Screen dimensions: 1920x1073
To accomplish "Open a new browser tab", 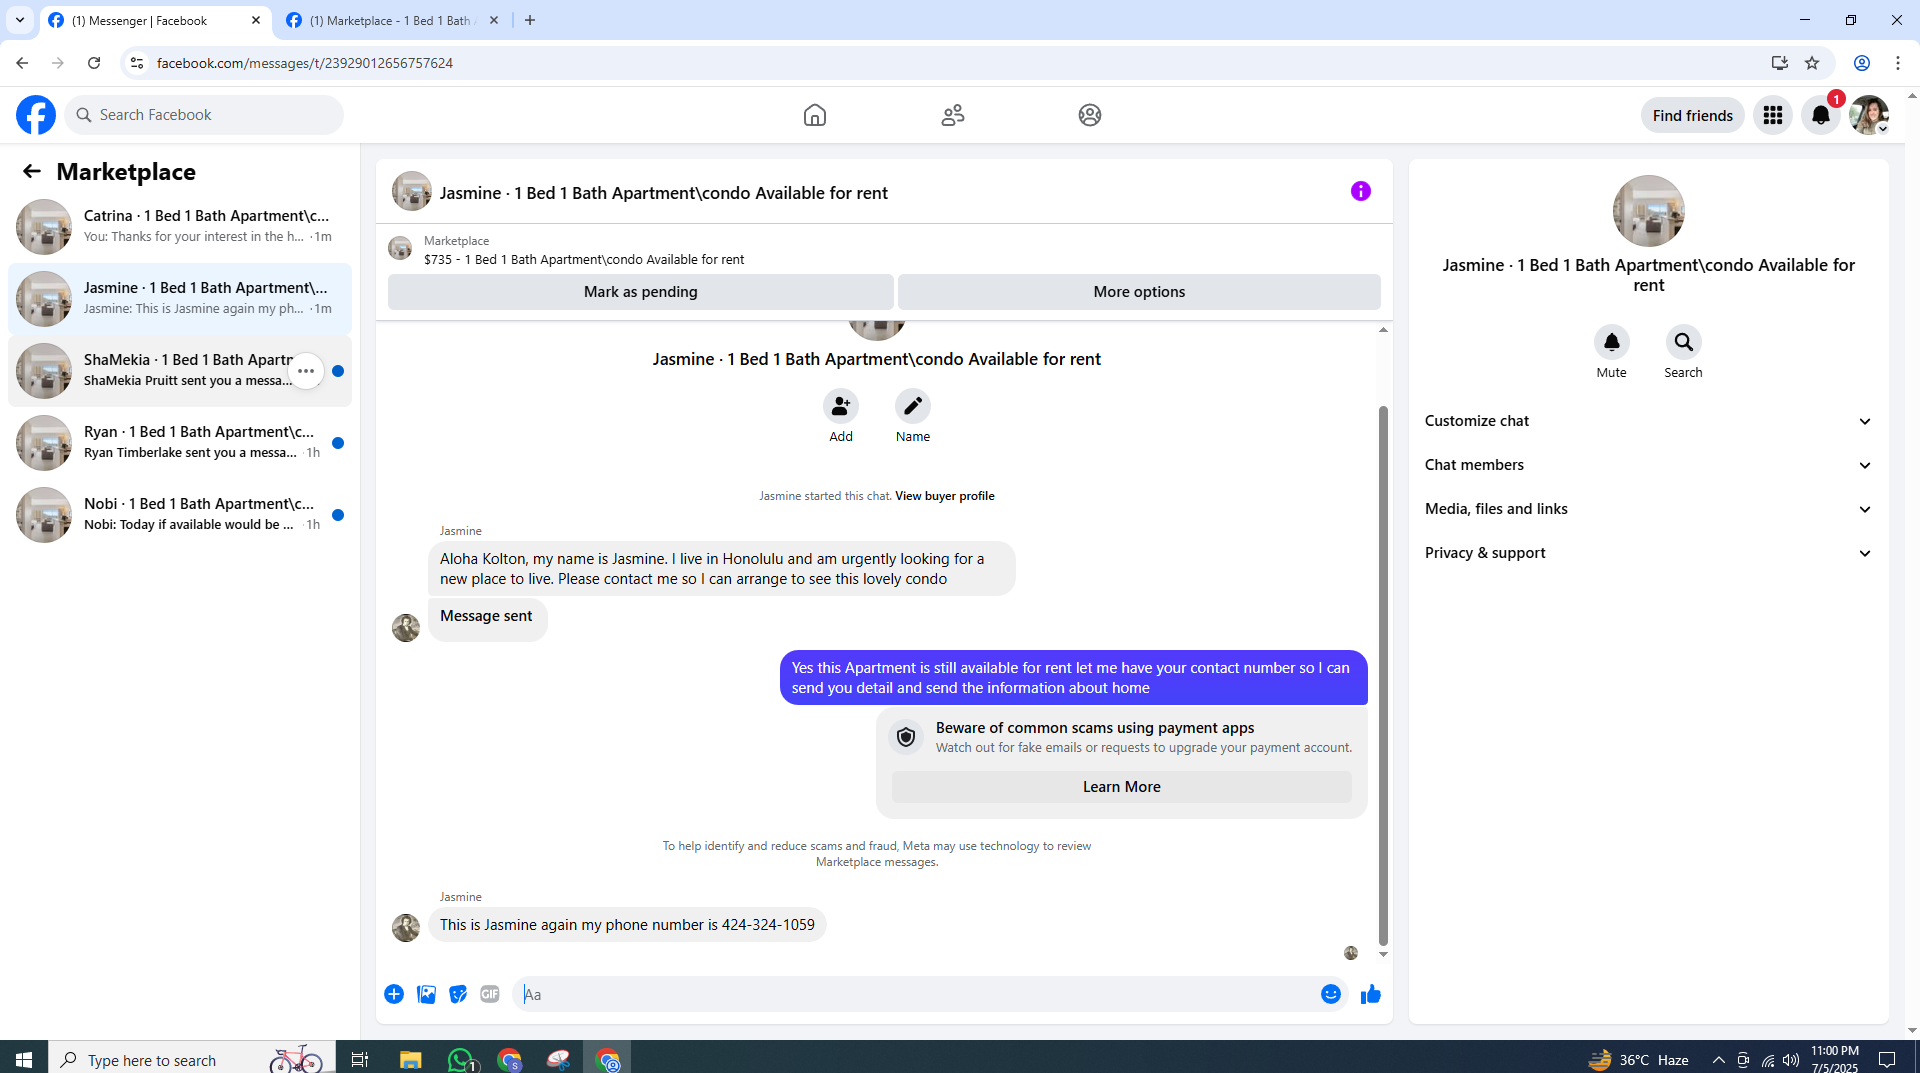I will coord(530,20).
